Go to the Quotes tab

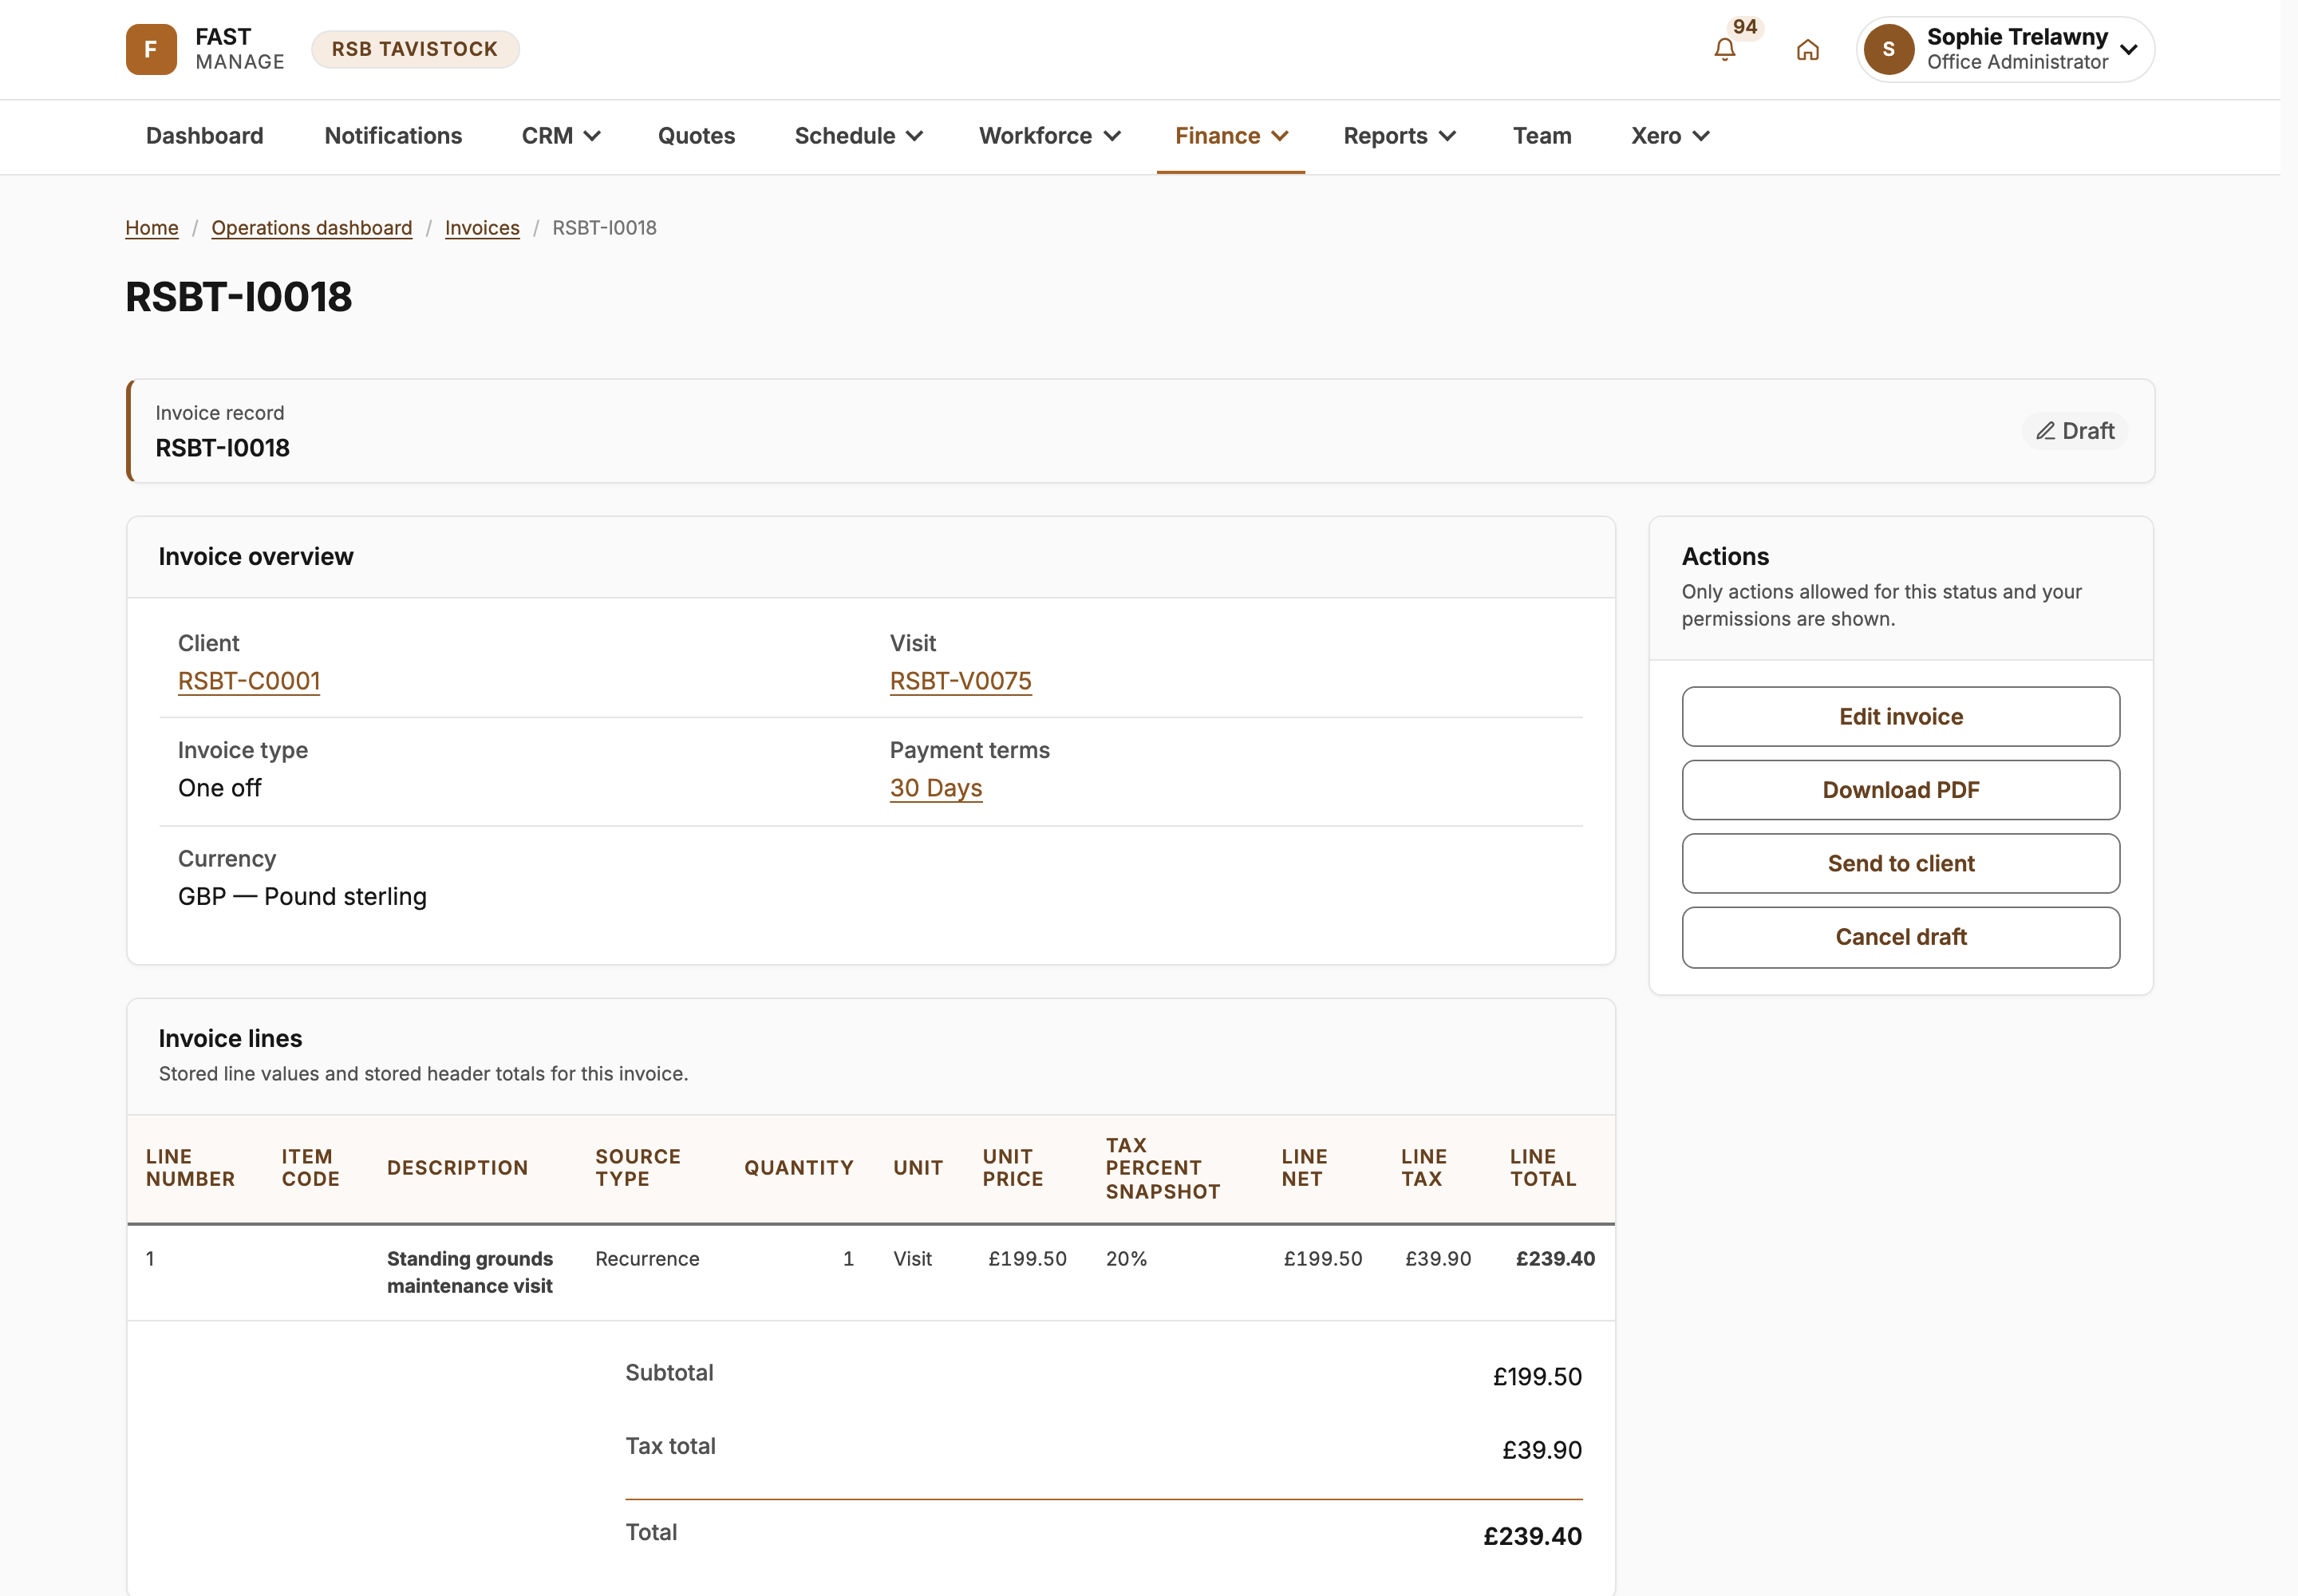click(696, 136)
